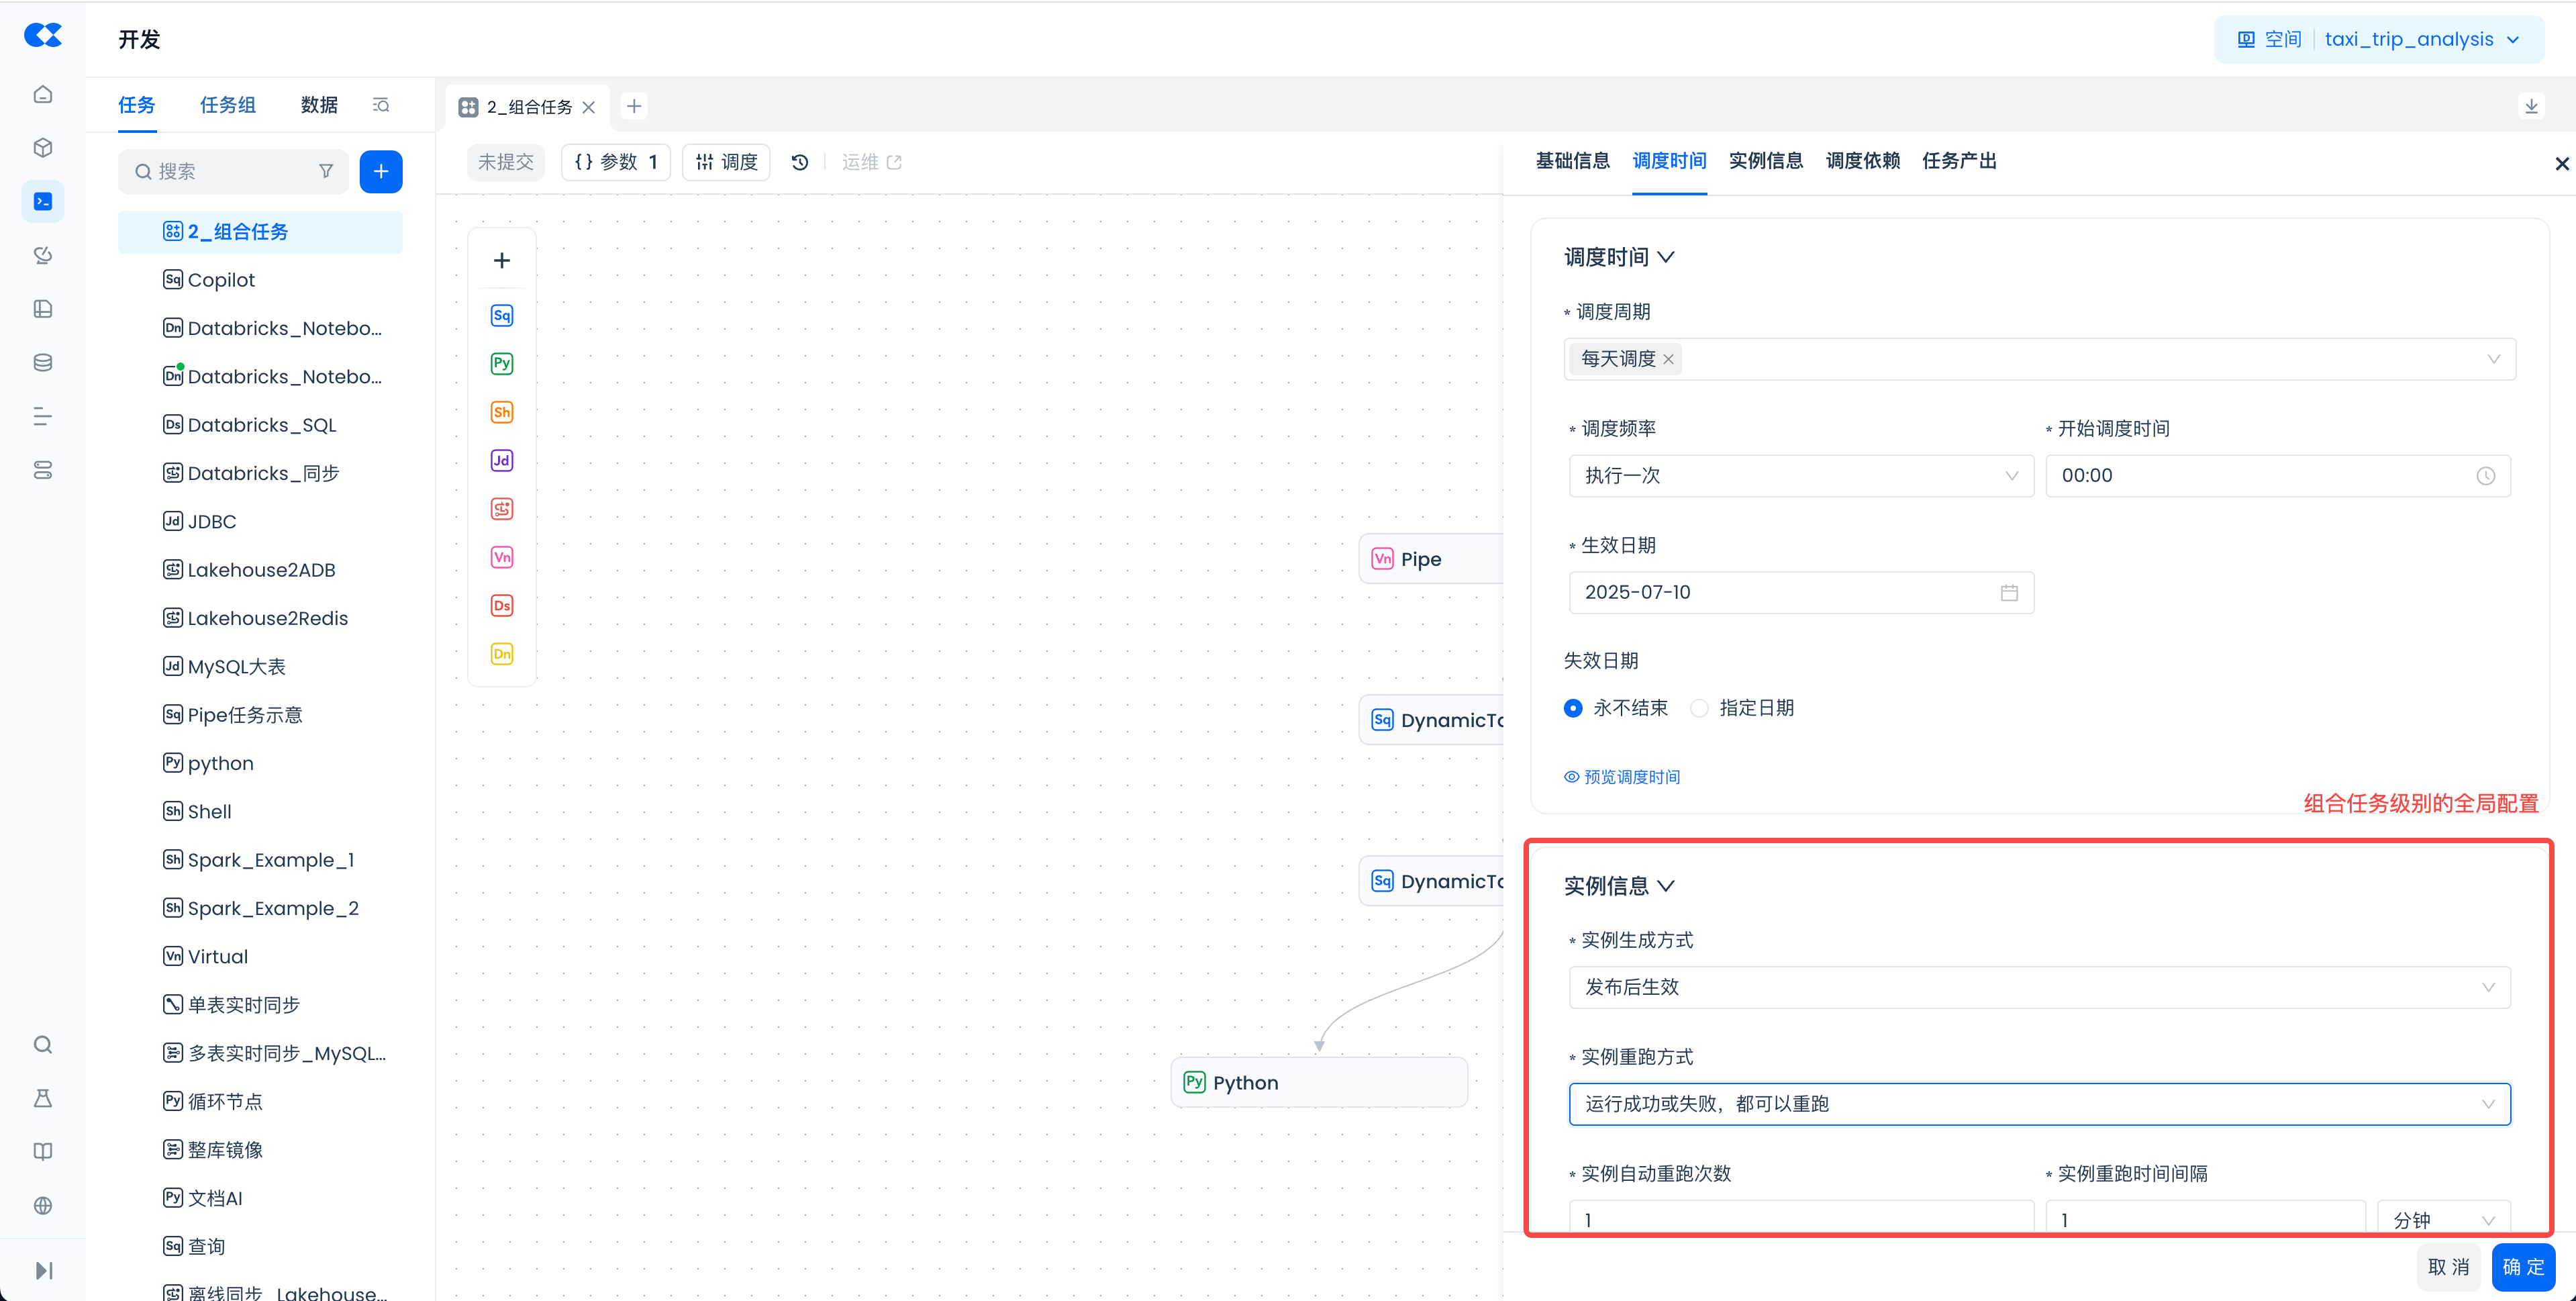Click the Shell node icon in canvas palette
2576x1301 pixels.
[x=502, y=412]
